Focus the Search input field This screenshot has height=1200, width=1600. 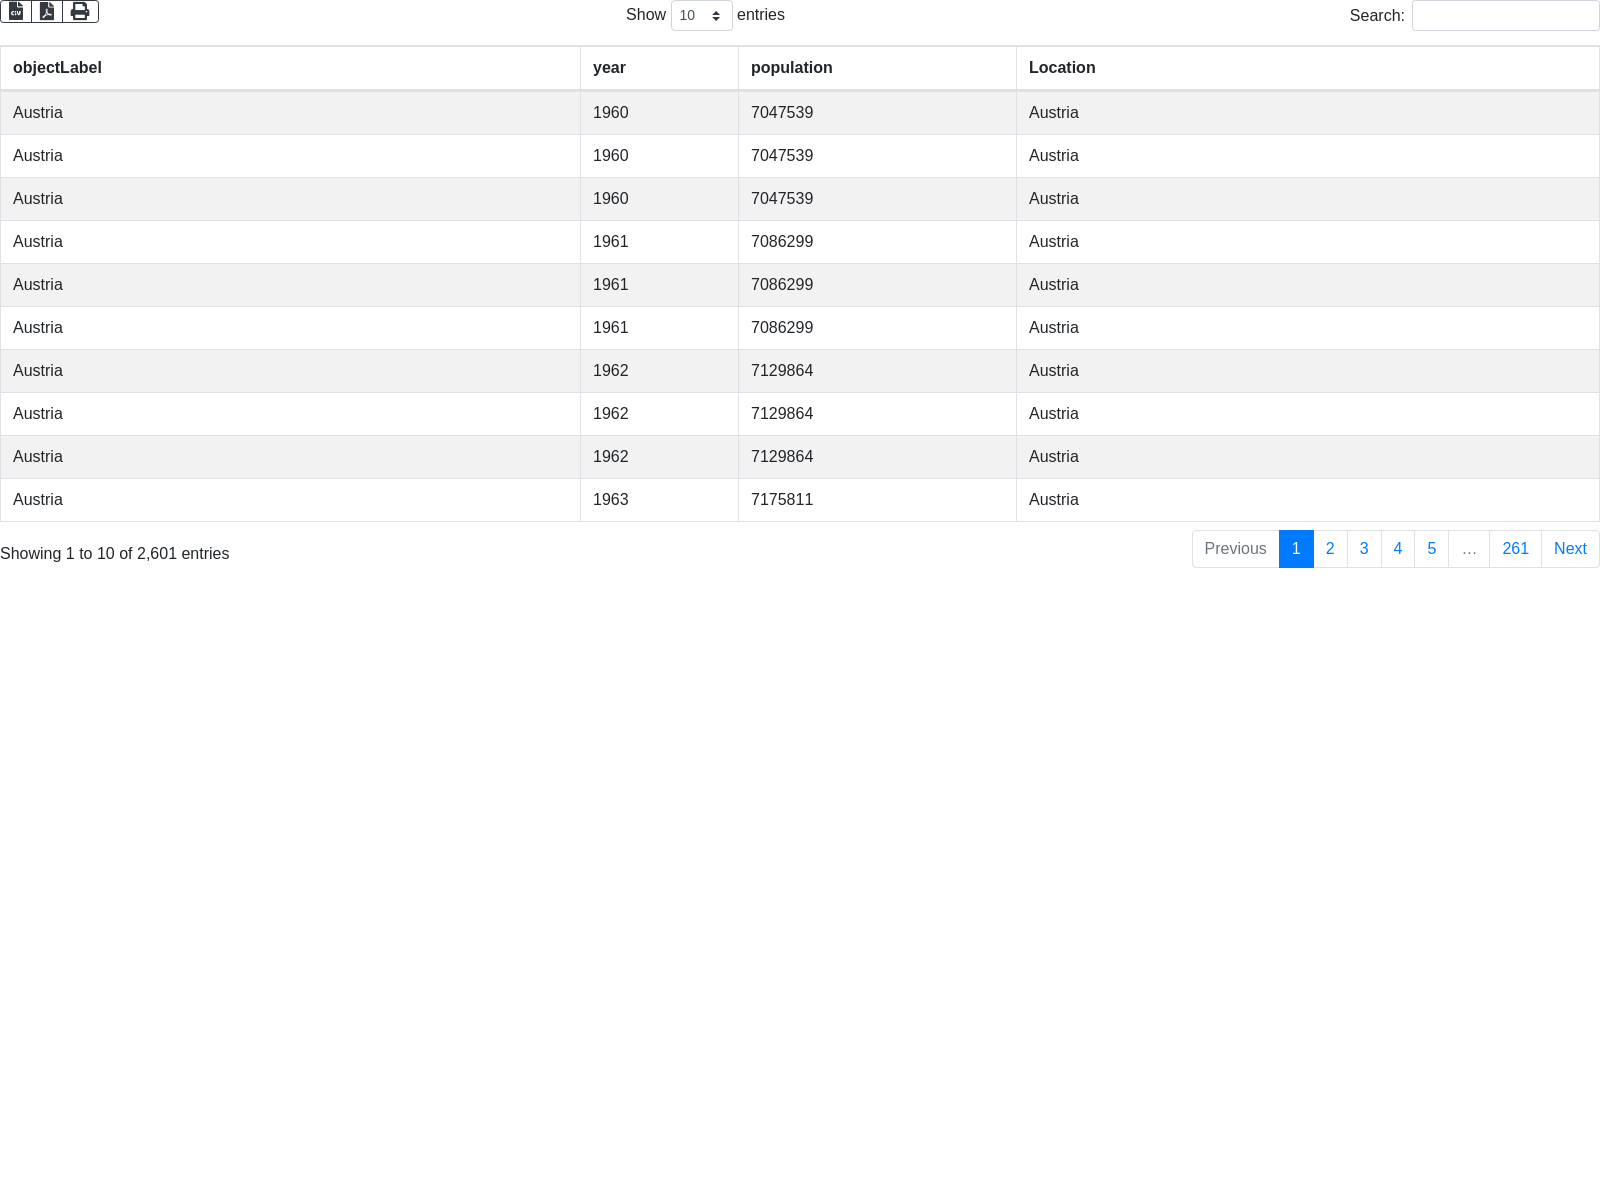click(x=1505, y=15)
